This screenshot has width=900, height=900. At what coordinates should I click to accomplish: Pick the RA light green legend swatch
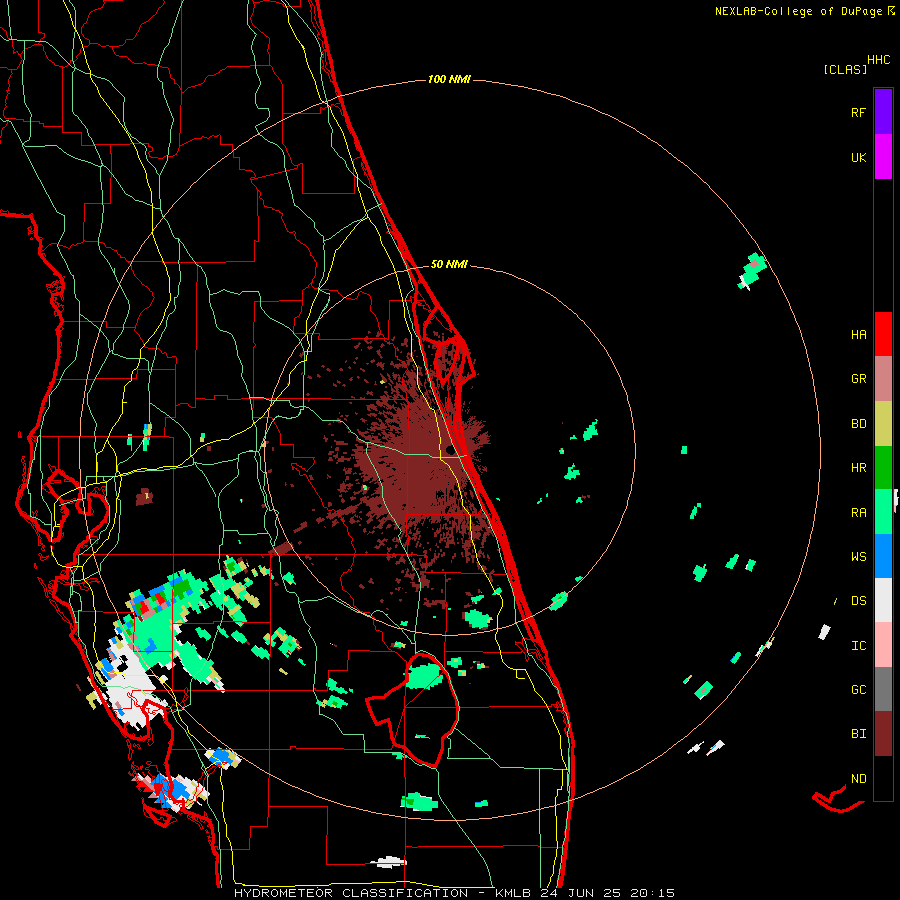click(x=883, y=512)
